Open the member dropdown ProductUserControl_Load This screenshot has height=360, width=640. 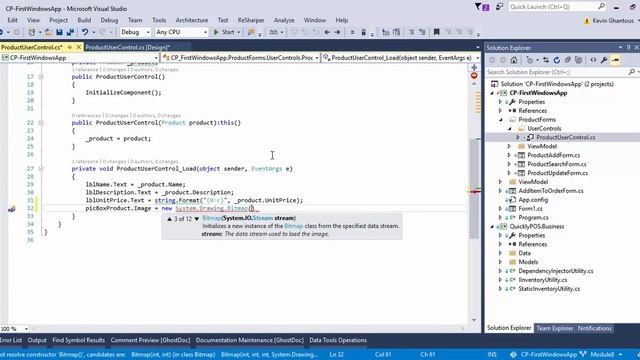(x=401, y=58)
